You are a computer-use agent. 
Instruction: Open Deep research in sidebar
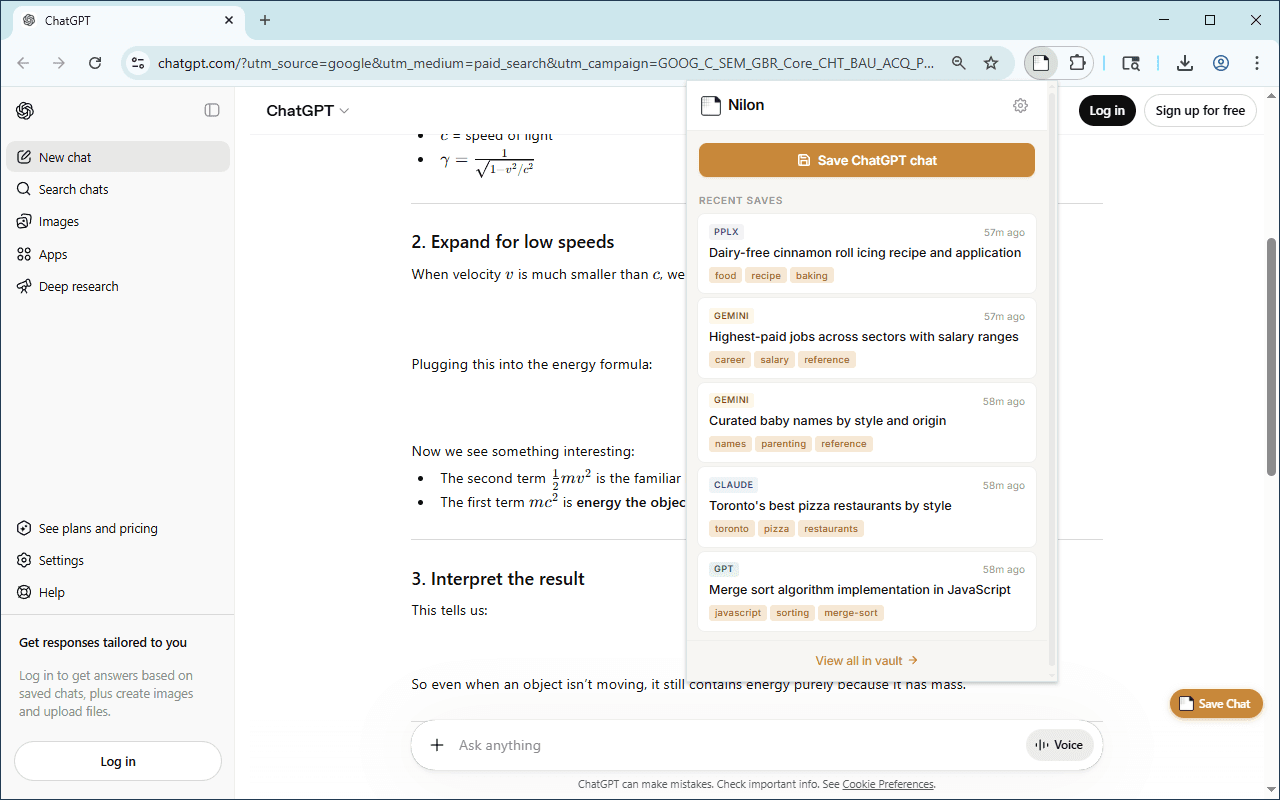click(118, 286)
